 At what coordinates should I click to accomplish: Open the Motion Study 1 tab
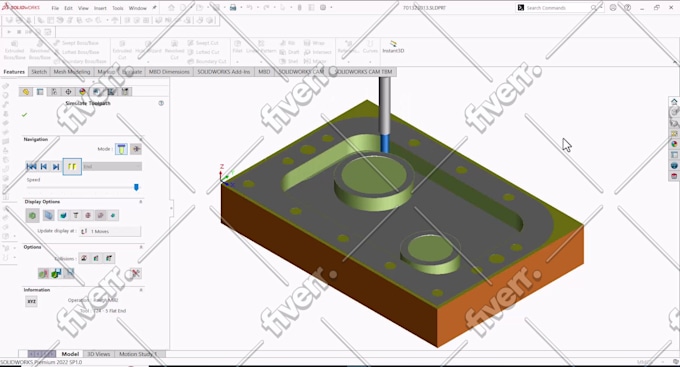coord(138,354)
